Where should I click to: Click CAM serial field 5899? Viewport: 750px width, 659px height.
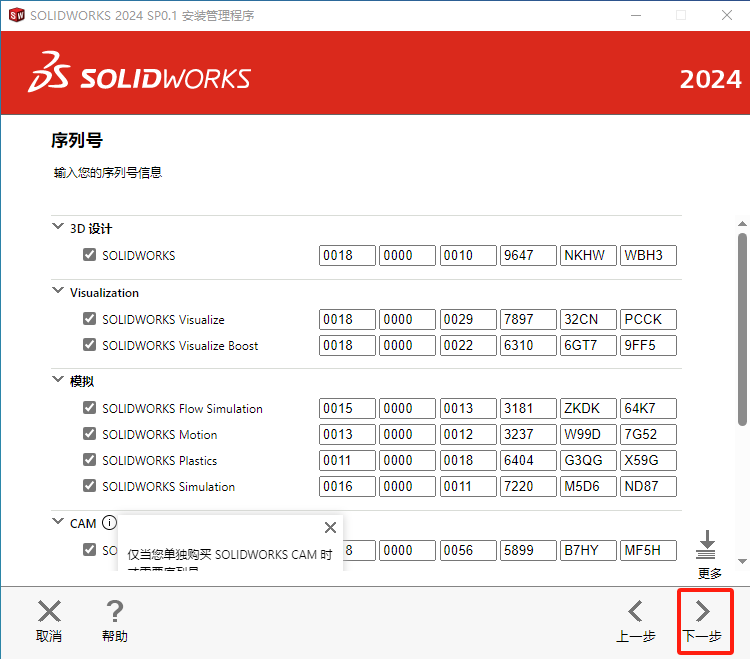528,550
